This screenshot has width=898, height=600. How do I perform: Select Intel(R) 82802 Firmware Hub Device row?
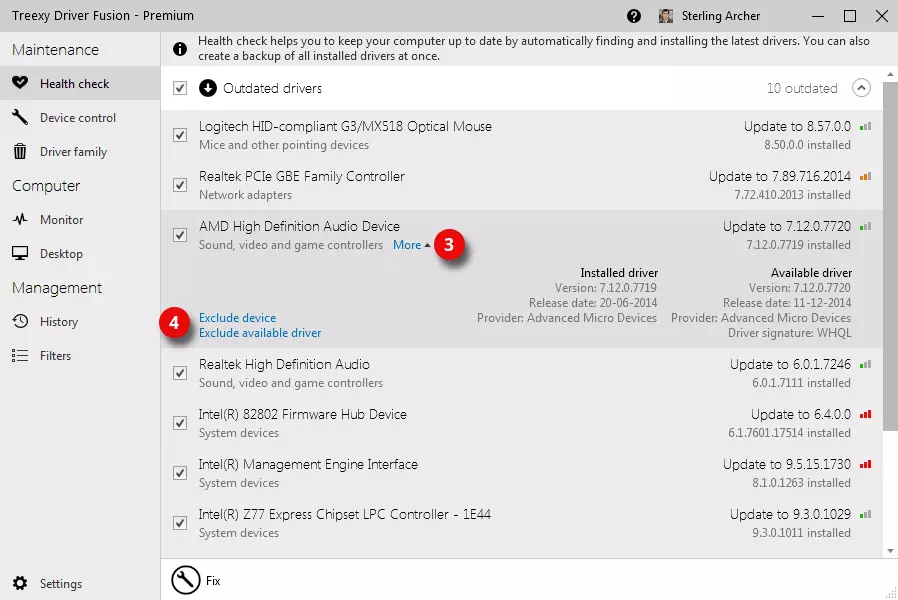pos(522,423)
